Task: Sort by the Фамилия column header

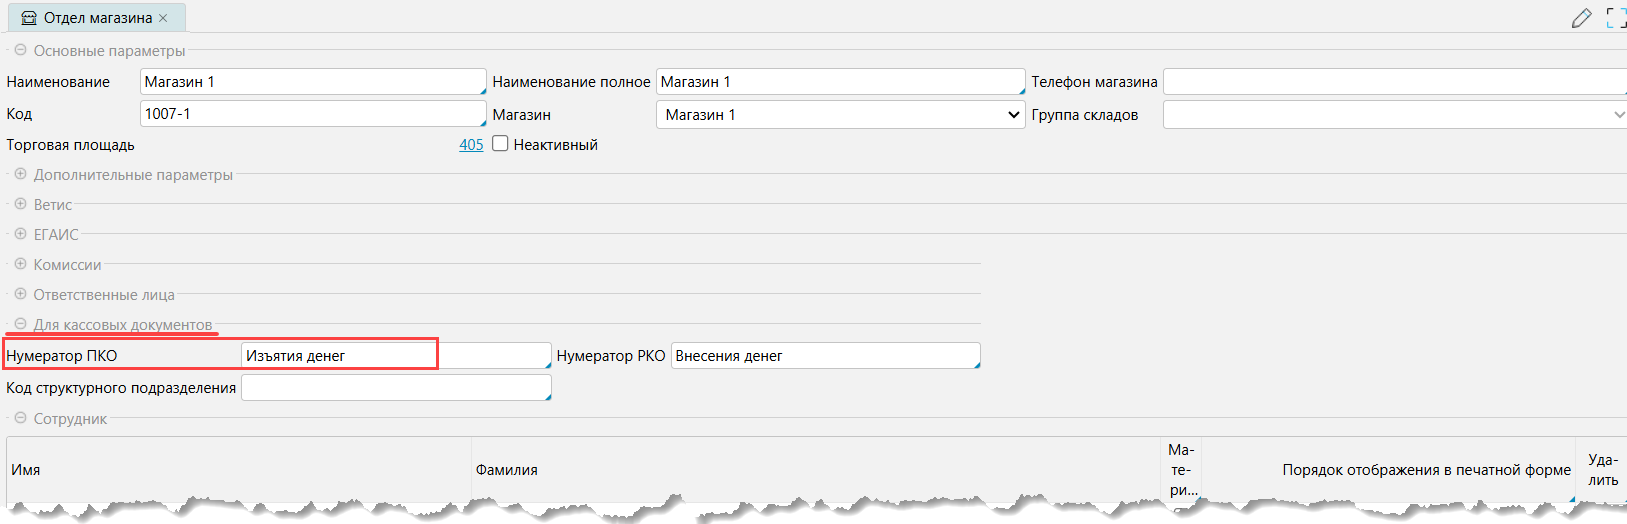Action: pyautogui.click(x=507, y=470)
